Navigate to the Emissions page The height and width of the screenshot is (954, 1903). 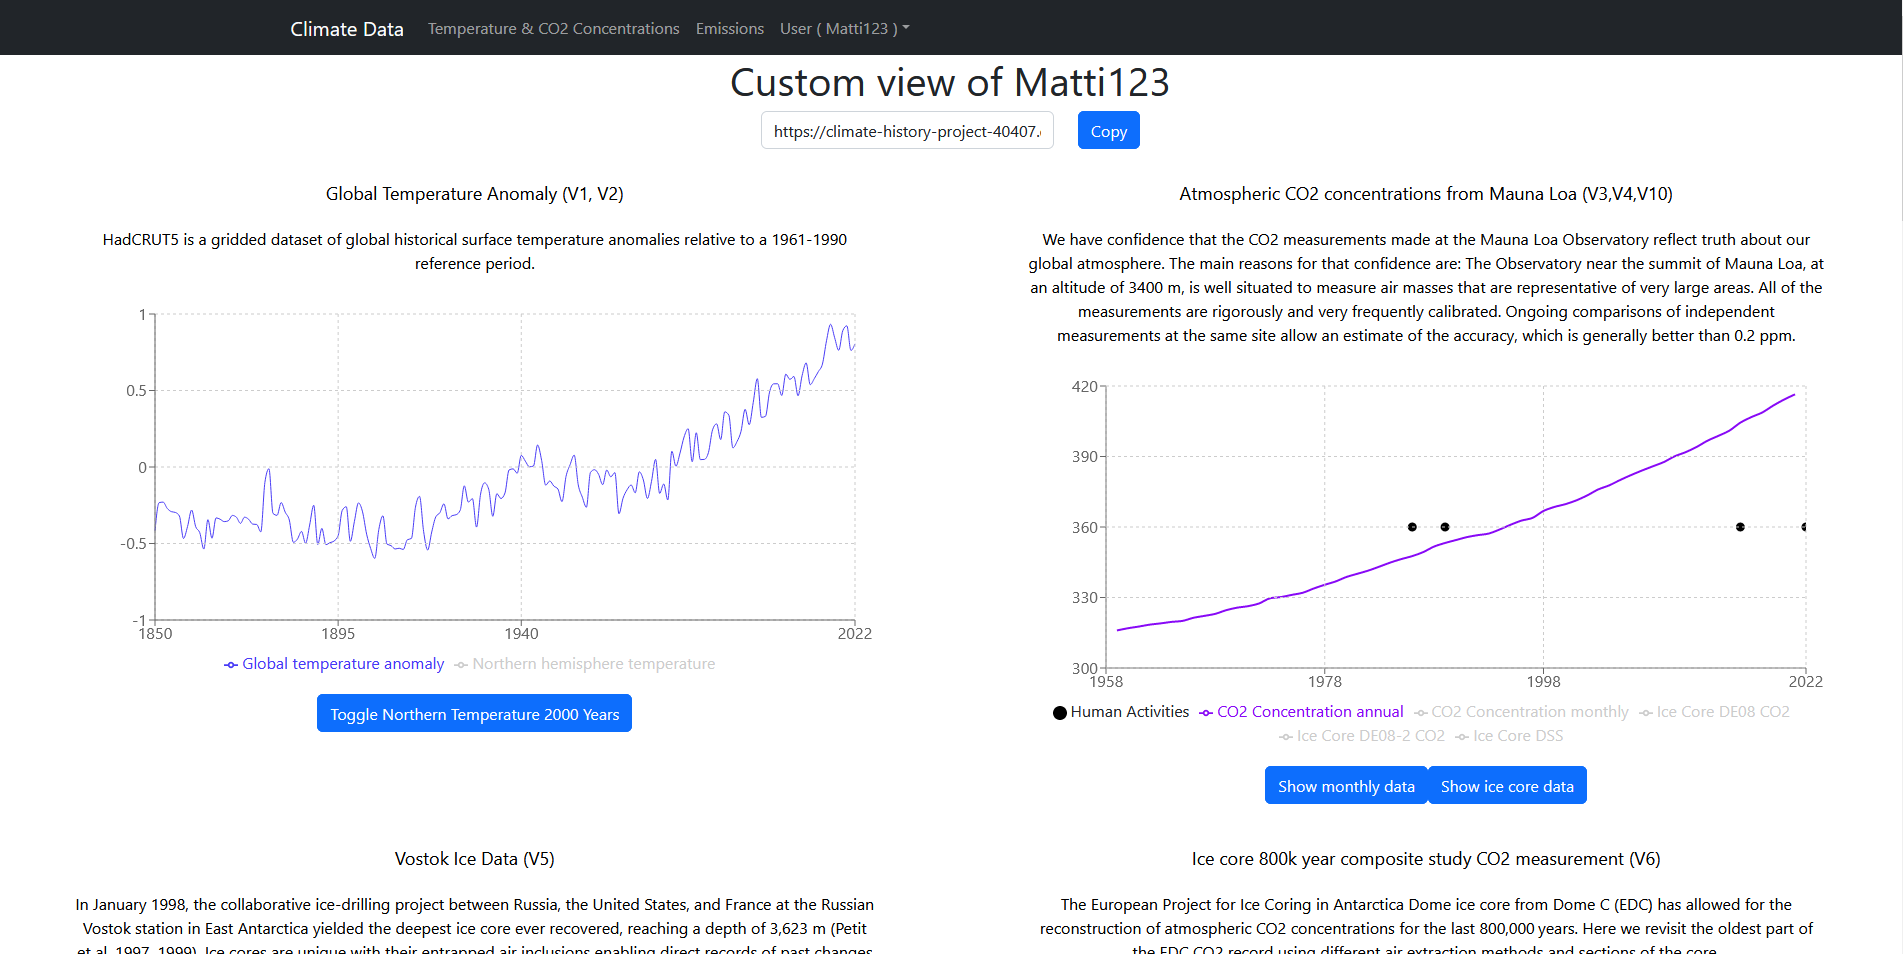click(x=729, y=28)
